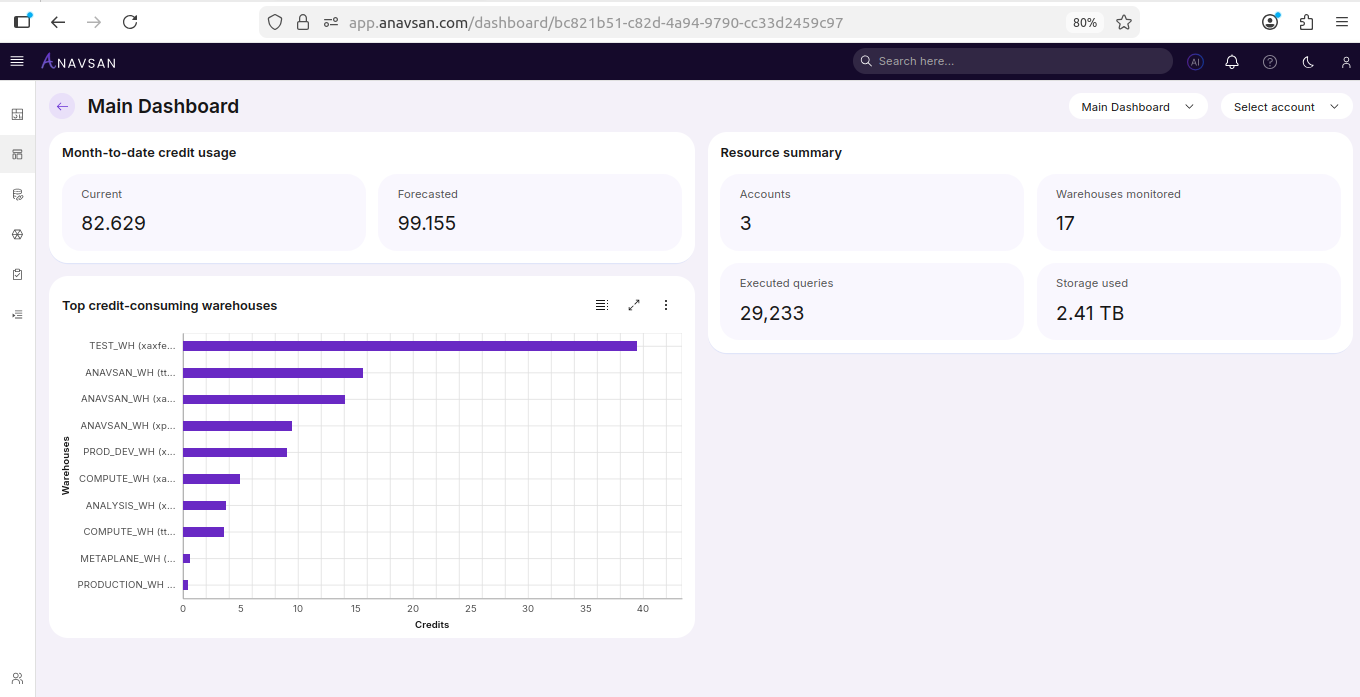Open the kebab menu on the warehouses chart
The width and height of the screenshot is (1360, 697).
click(x=666, y=305)
